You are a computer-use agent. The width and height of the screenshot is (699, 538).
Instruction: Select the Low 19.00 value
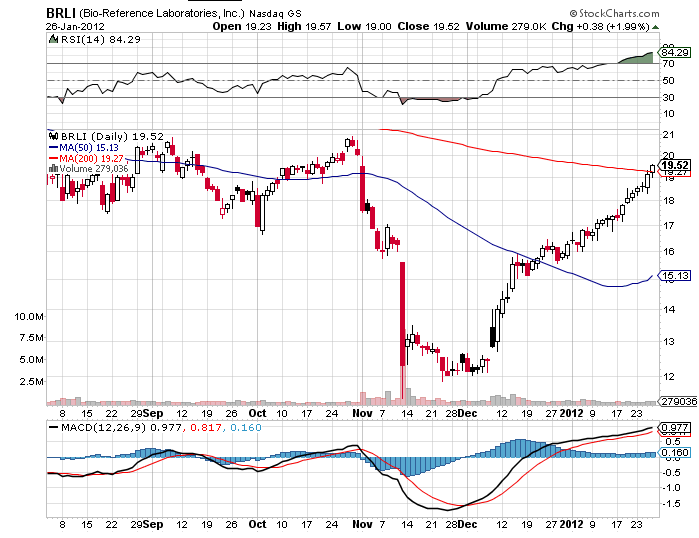tap(364, 26)
